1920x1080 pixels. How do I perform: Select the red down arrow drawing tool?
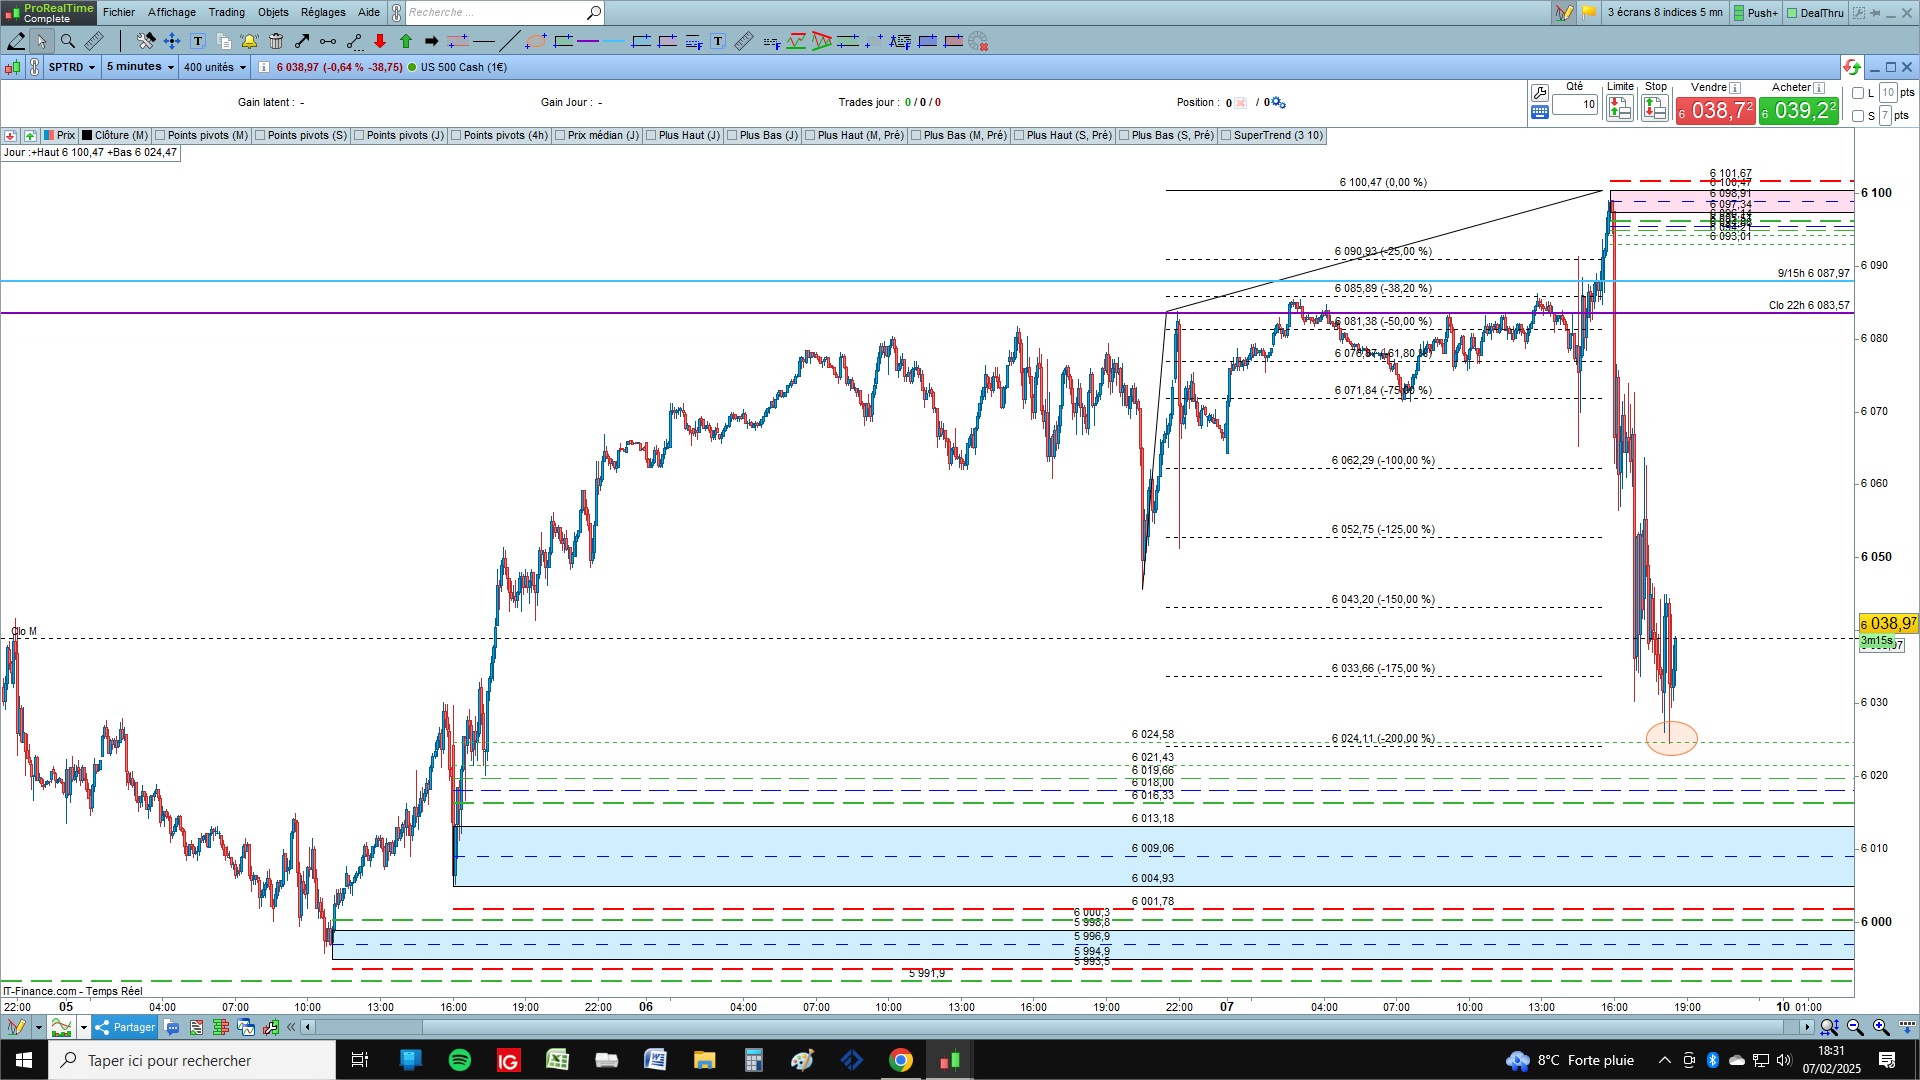(x=380, y=41)
